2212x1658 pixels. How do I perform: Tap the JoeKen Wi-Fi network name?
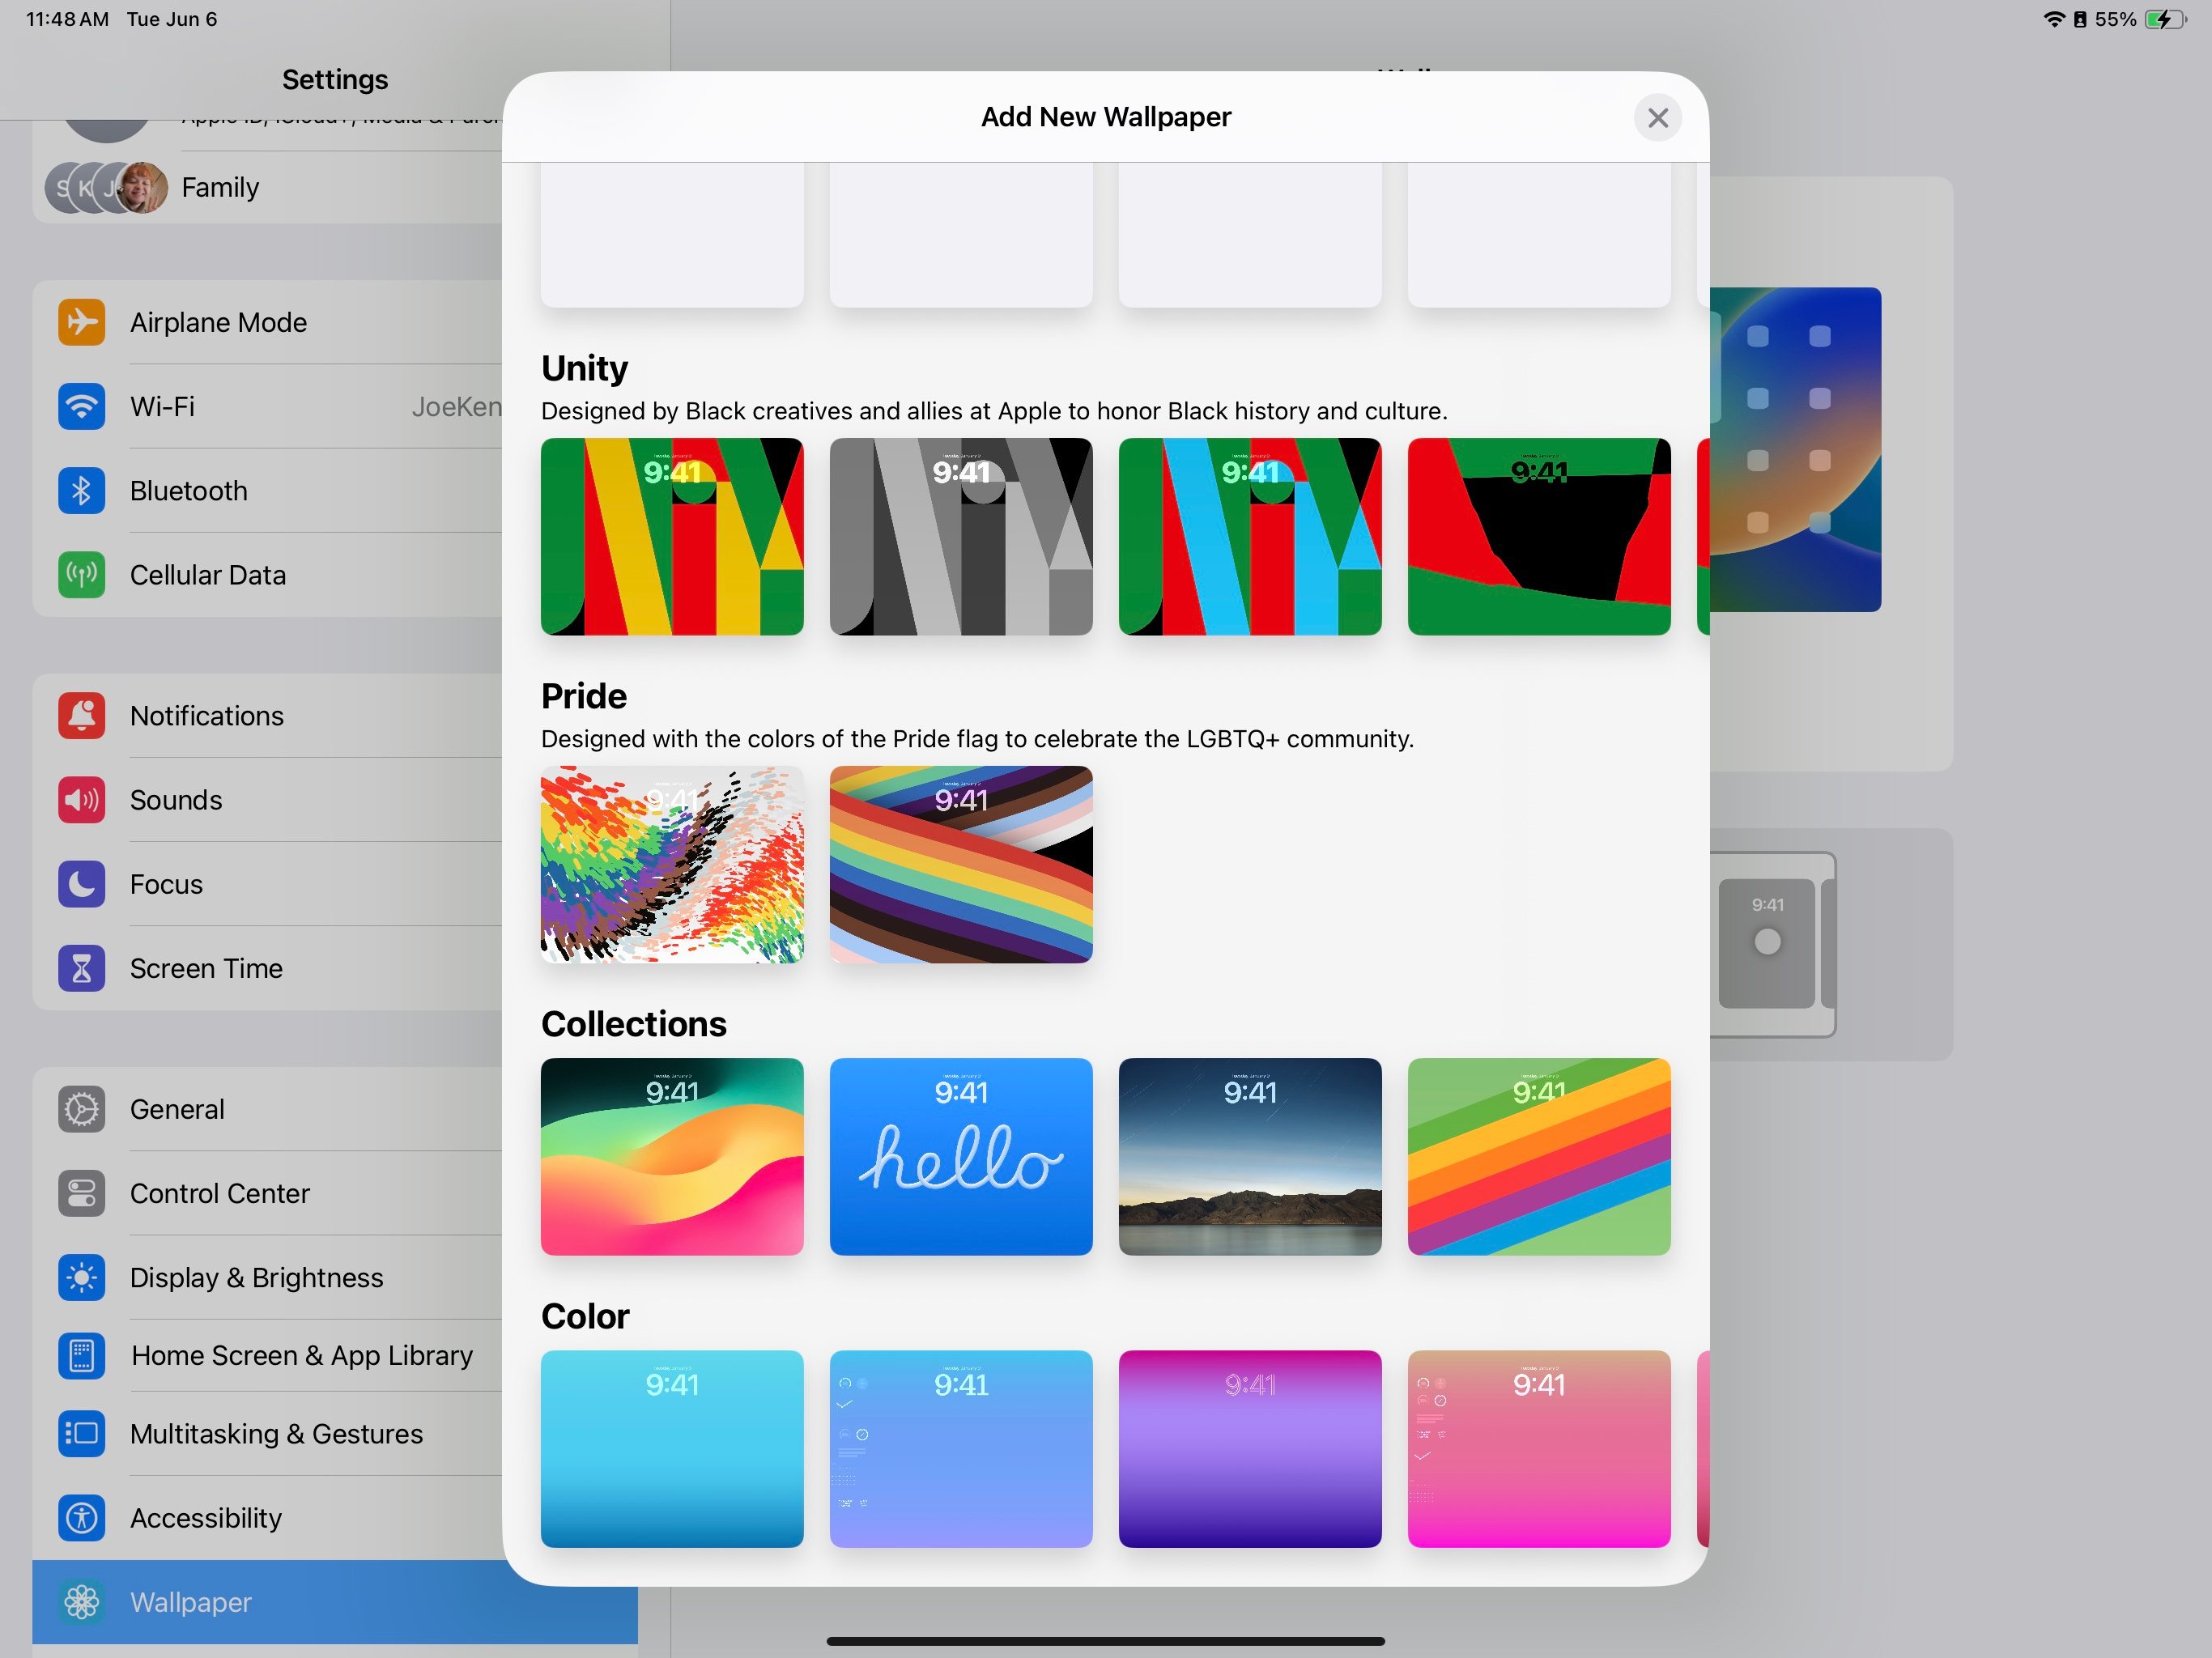coord(457,406)
